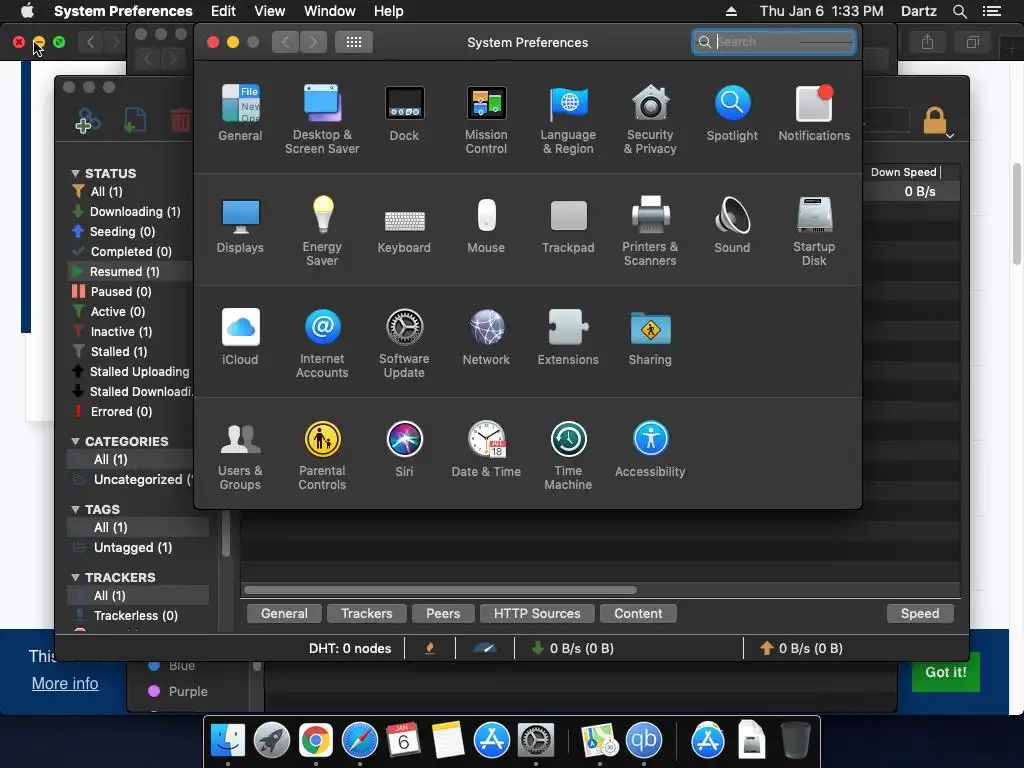Collapse the TRACKERS section in qBittorrent
Viewport: 1024px width, 768px height.
point(75,577)
